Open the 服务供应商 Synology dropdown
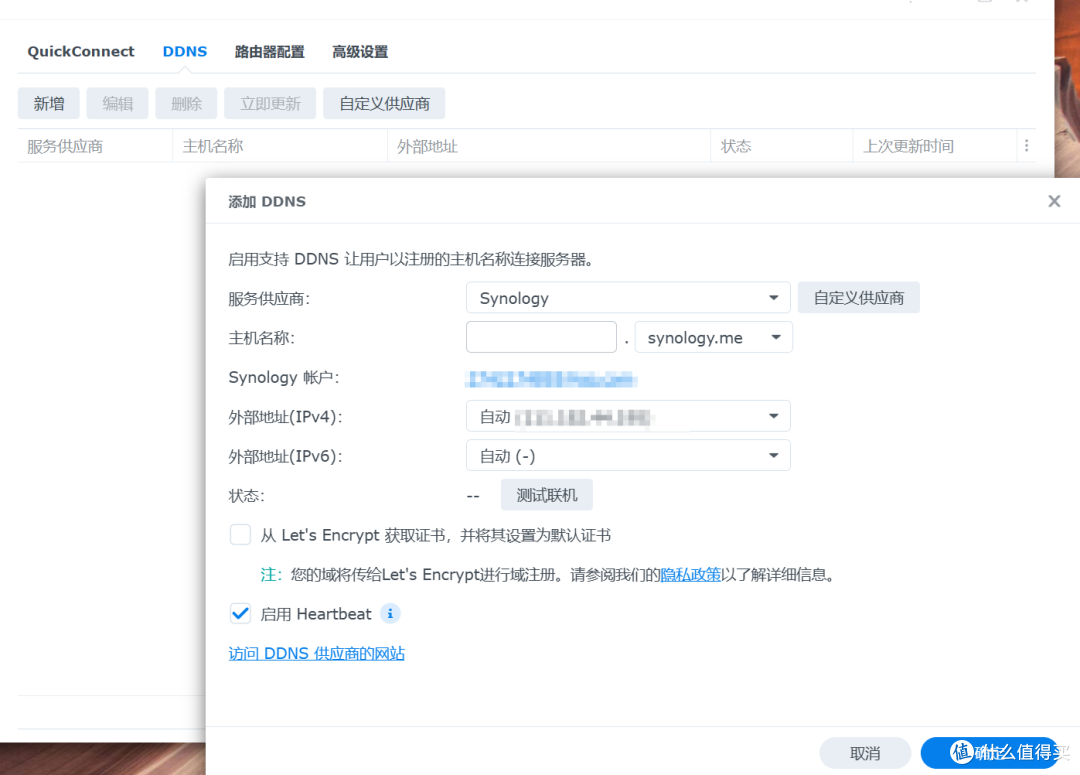 627,297
